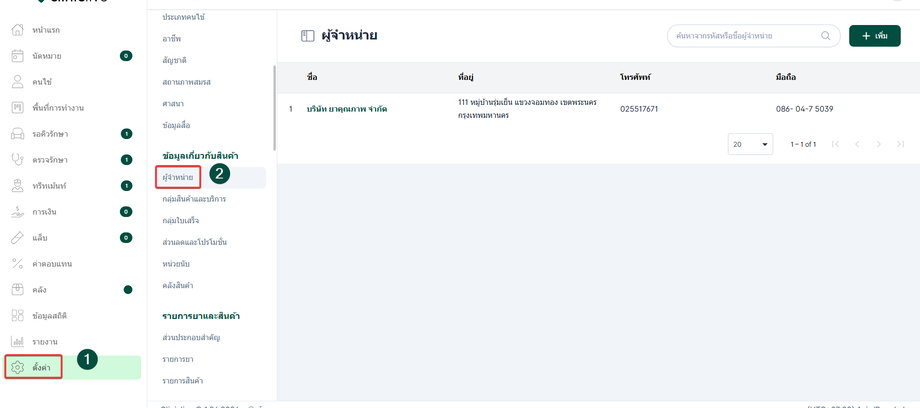Screen dimensions: 920x408
Task: Open the rows-per-page dropdown showing 20
Action: pos(750,144)
